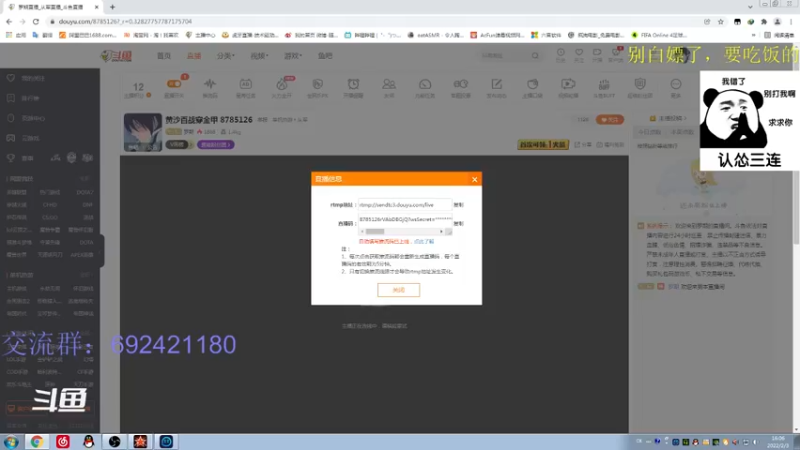Click the orange follow button on room header
The image size is (800, 450).
610,119
